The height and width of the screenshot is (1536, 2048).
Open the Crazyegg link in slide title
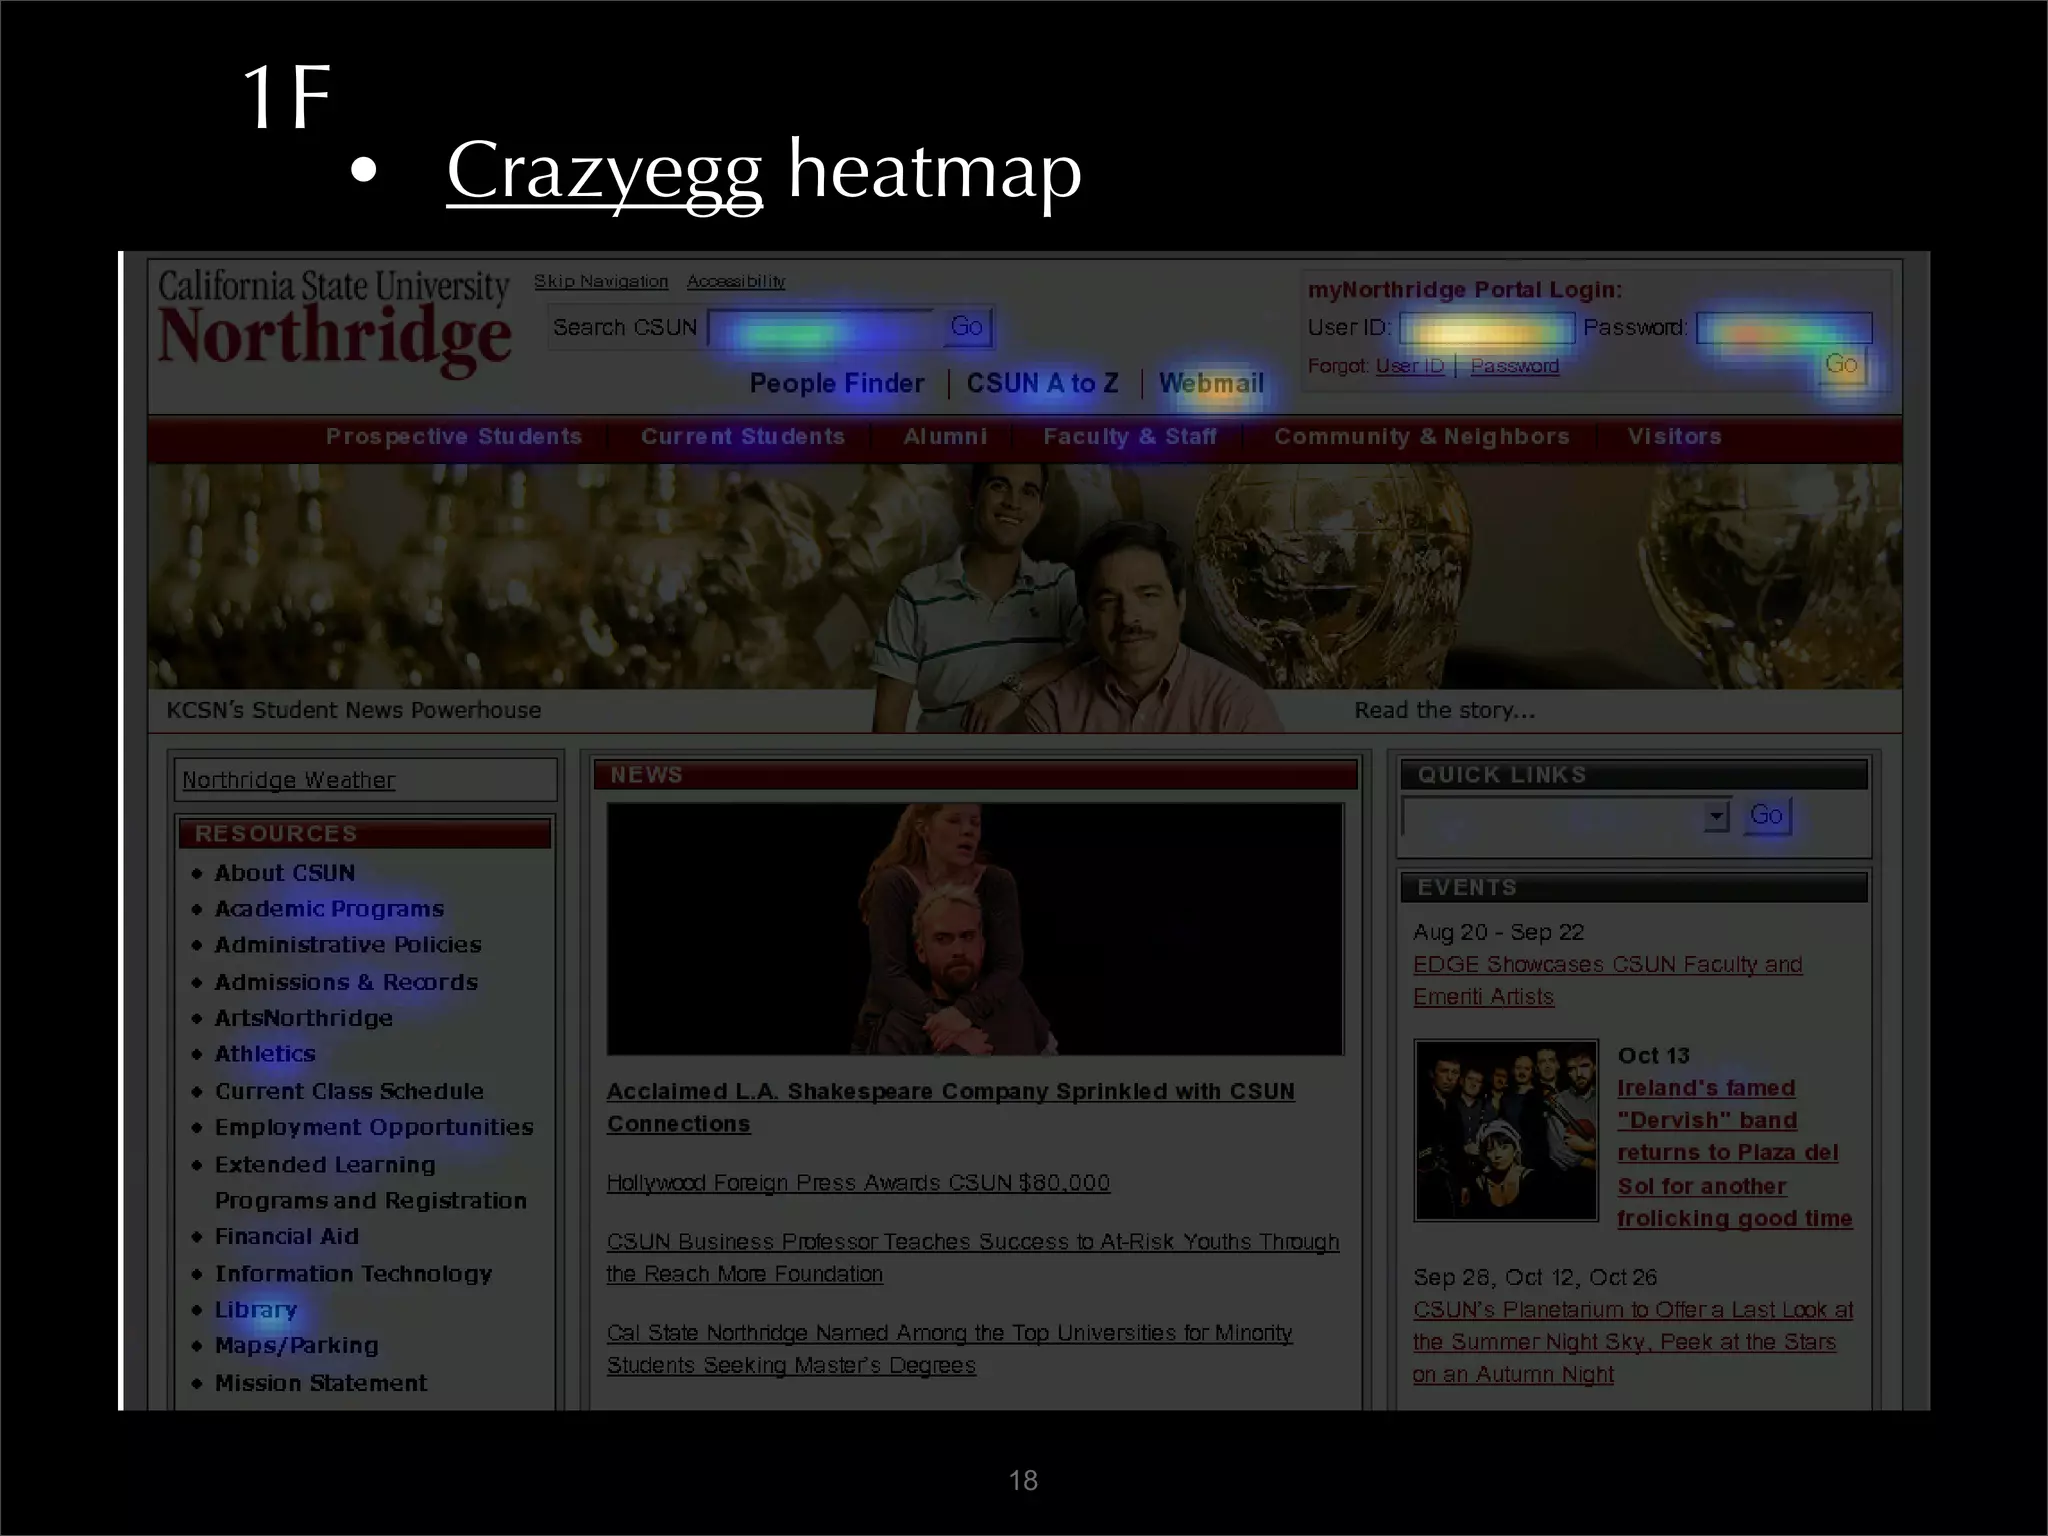(x=604, y=172)
